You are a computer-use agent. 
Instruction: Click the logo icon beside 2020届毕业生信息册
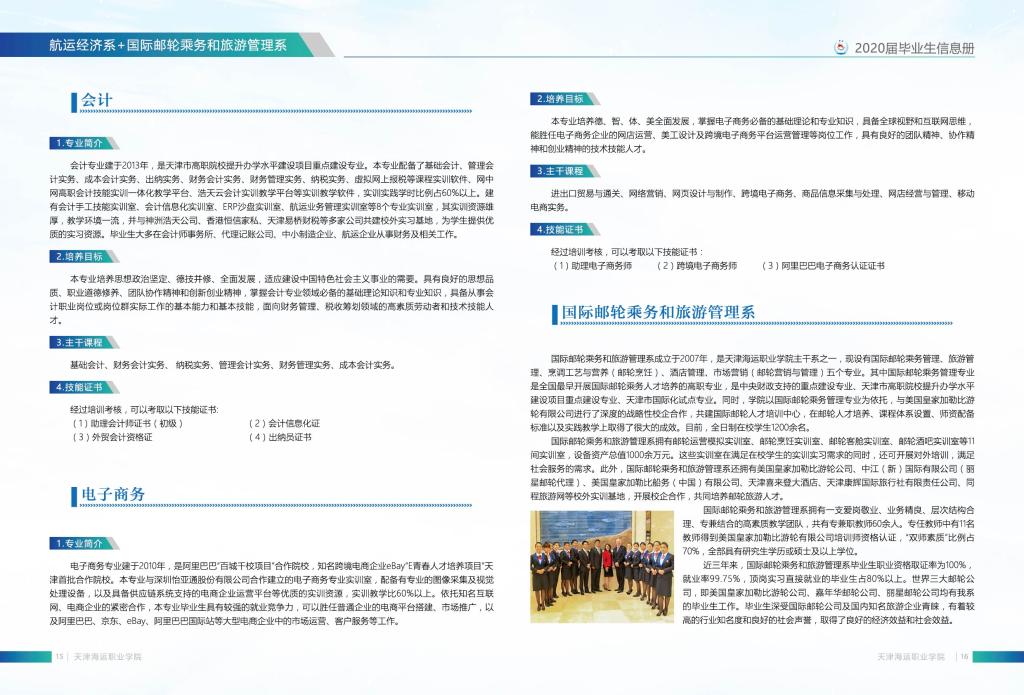tap(842, 47)
